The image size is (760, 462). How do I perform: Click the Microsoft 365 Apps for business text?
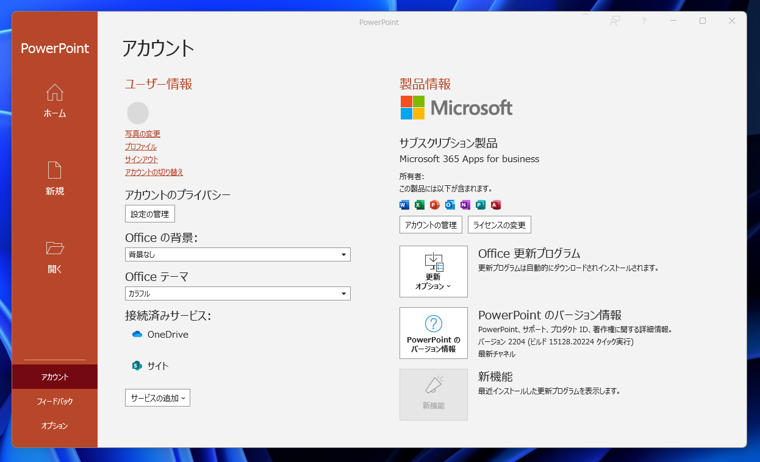[x=469, y=159]
